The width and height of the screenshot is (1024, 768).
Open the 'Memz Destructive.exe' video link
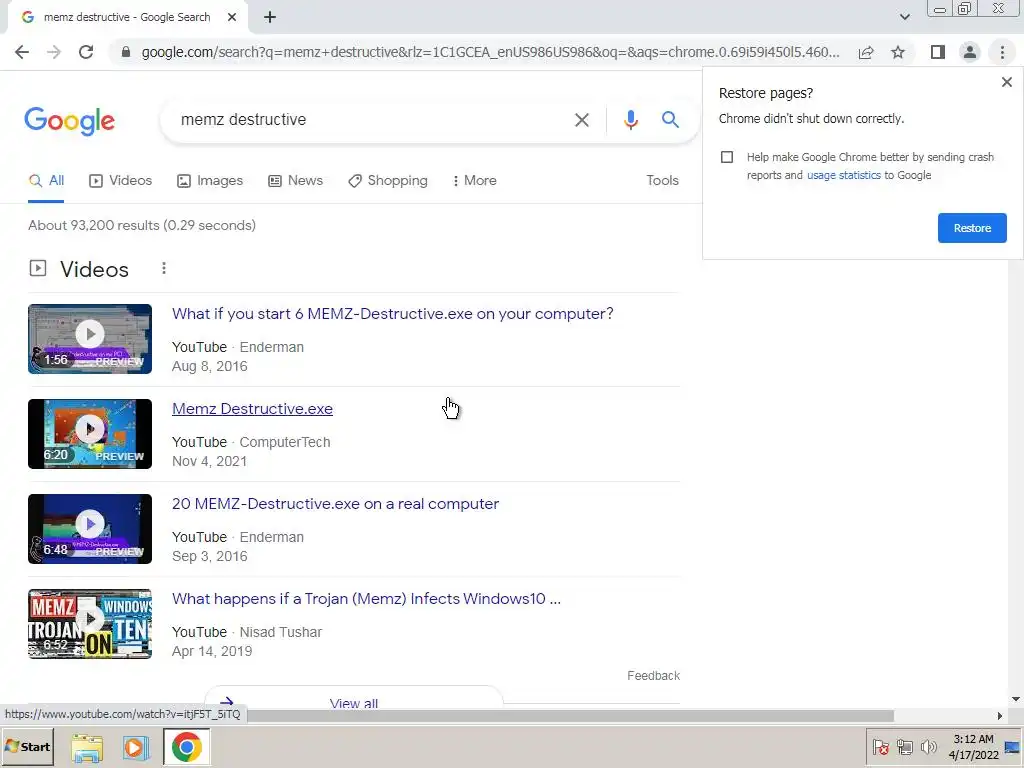click(x=252, y=409)
